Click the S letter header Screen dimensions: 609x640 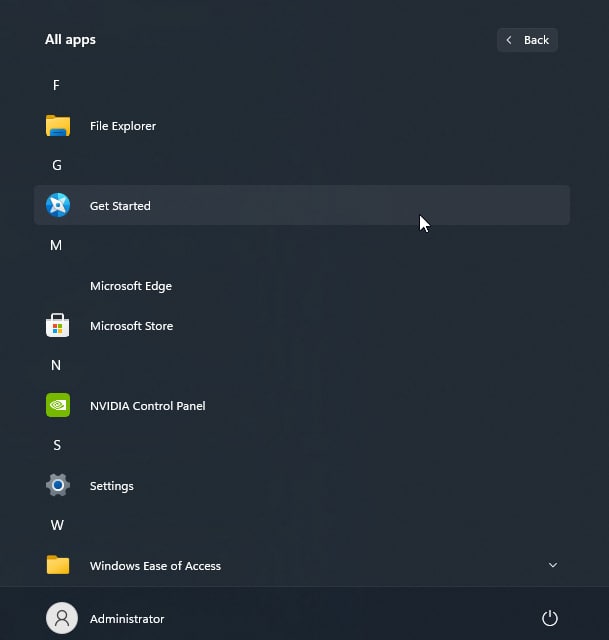click(57, 445)
